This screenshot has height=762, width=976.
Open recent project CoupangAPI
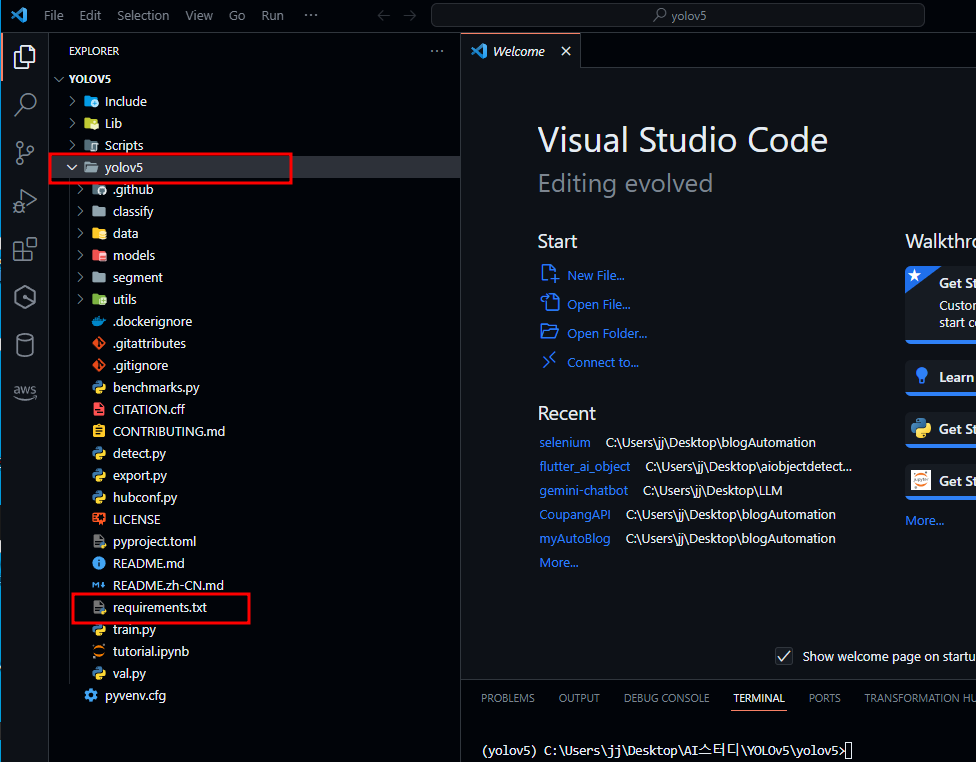575,515
